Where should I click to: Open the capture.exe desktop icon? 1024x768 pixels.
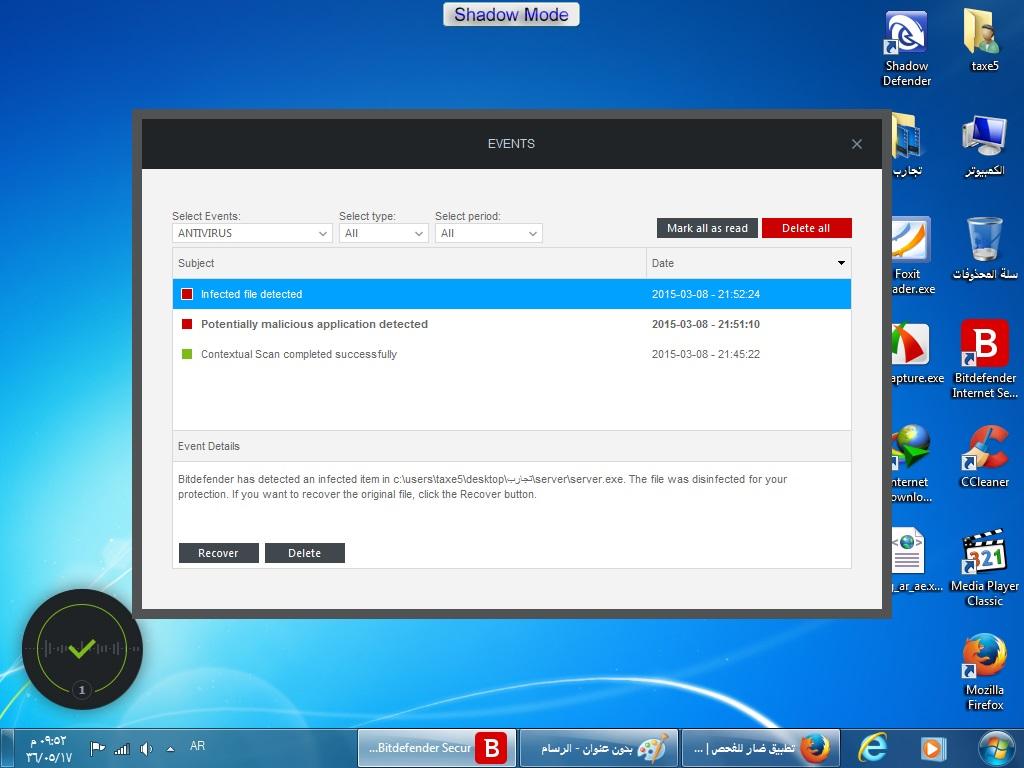[917, 353]
